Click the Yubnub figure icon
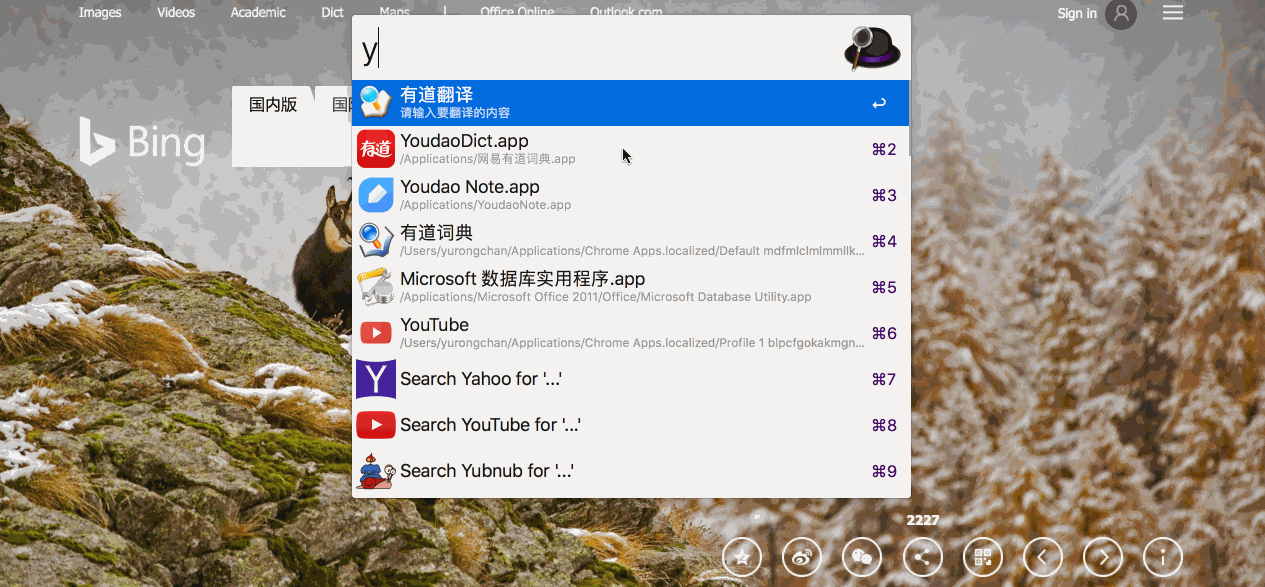The width and height of the screenshot is (1265, 587). tap(376, 471)
